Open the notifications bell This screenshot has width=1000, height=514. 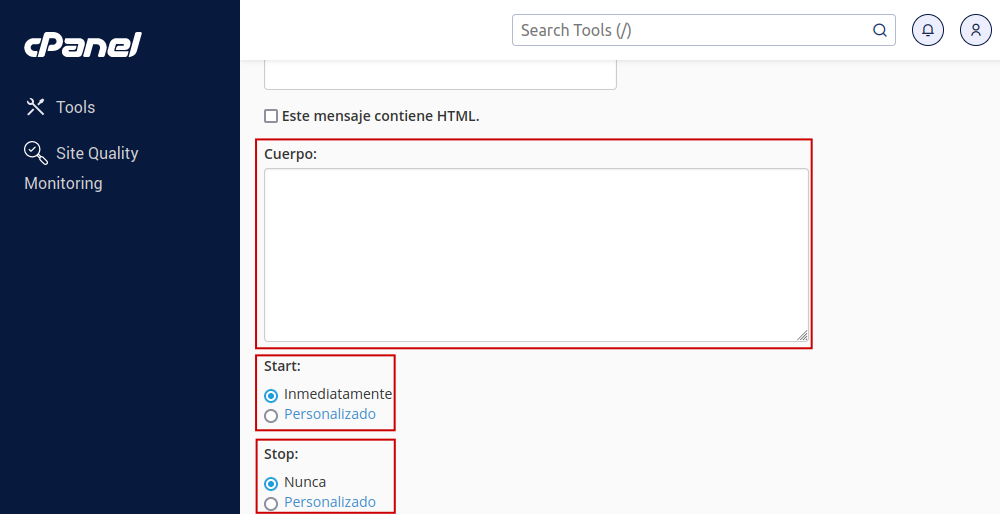pyautogui.click(x=928, y=30)
